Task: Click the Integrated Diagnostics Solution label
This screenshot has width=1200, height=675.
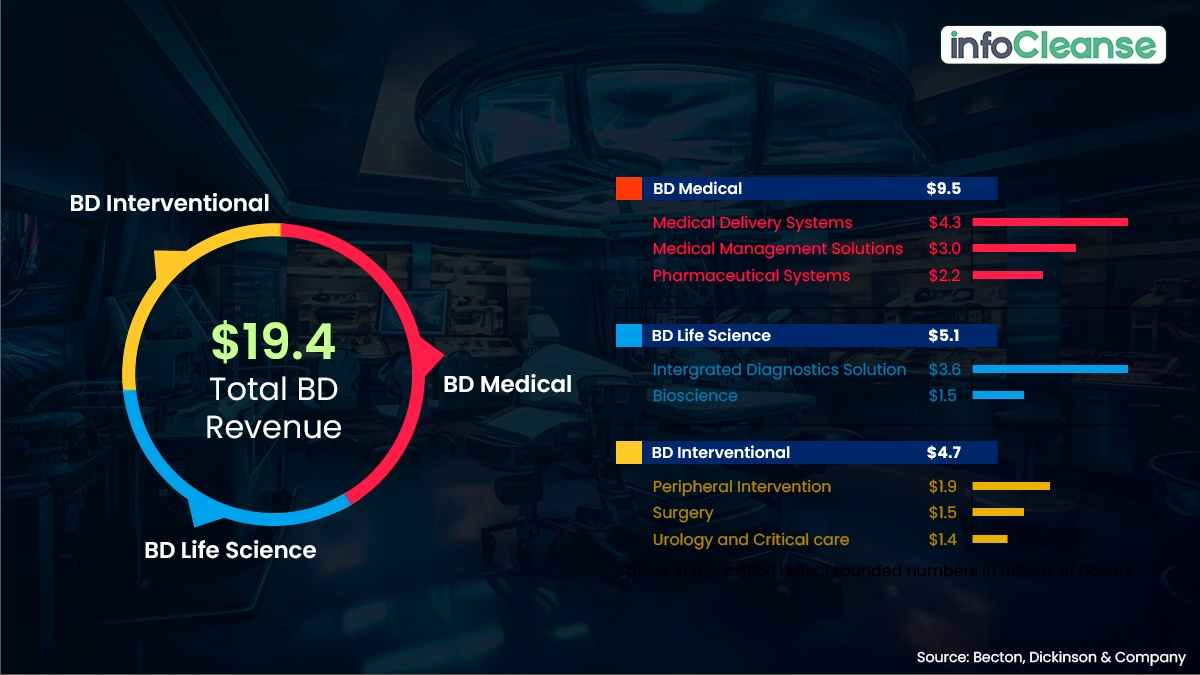Action: tap(779, 370)
